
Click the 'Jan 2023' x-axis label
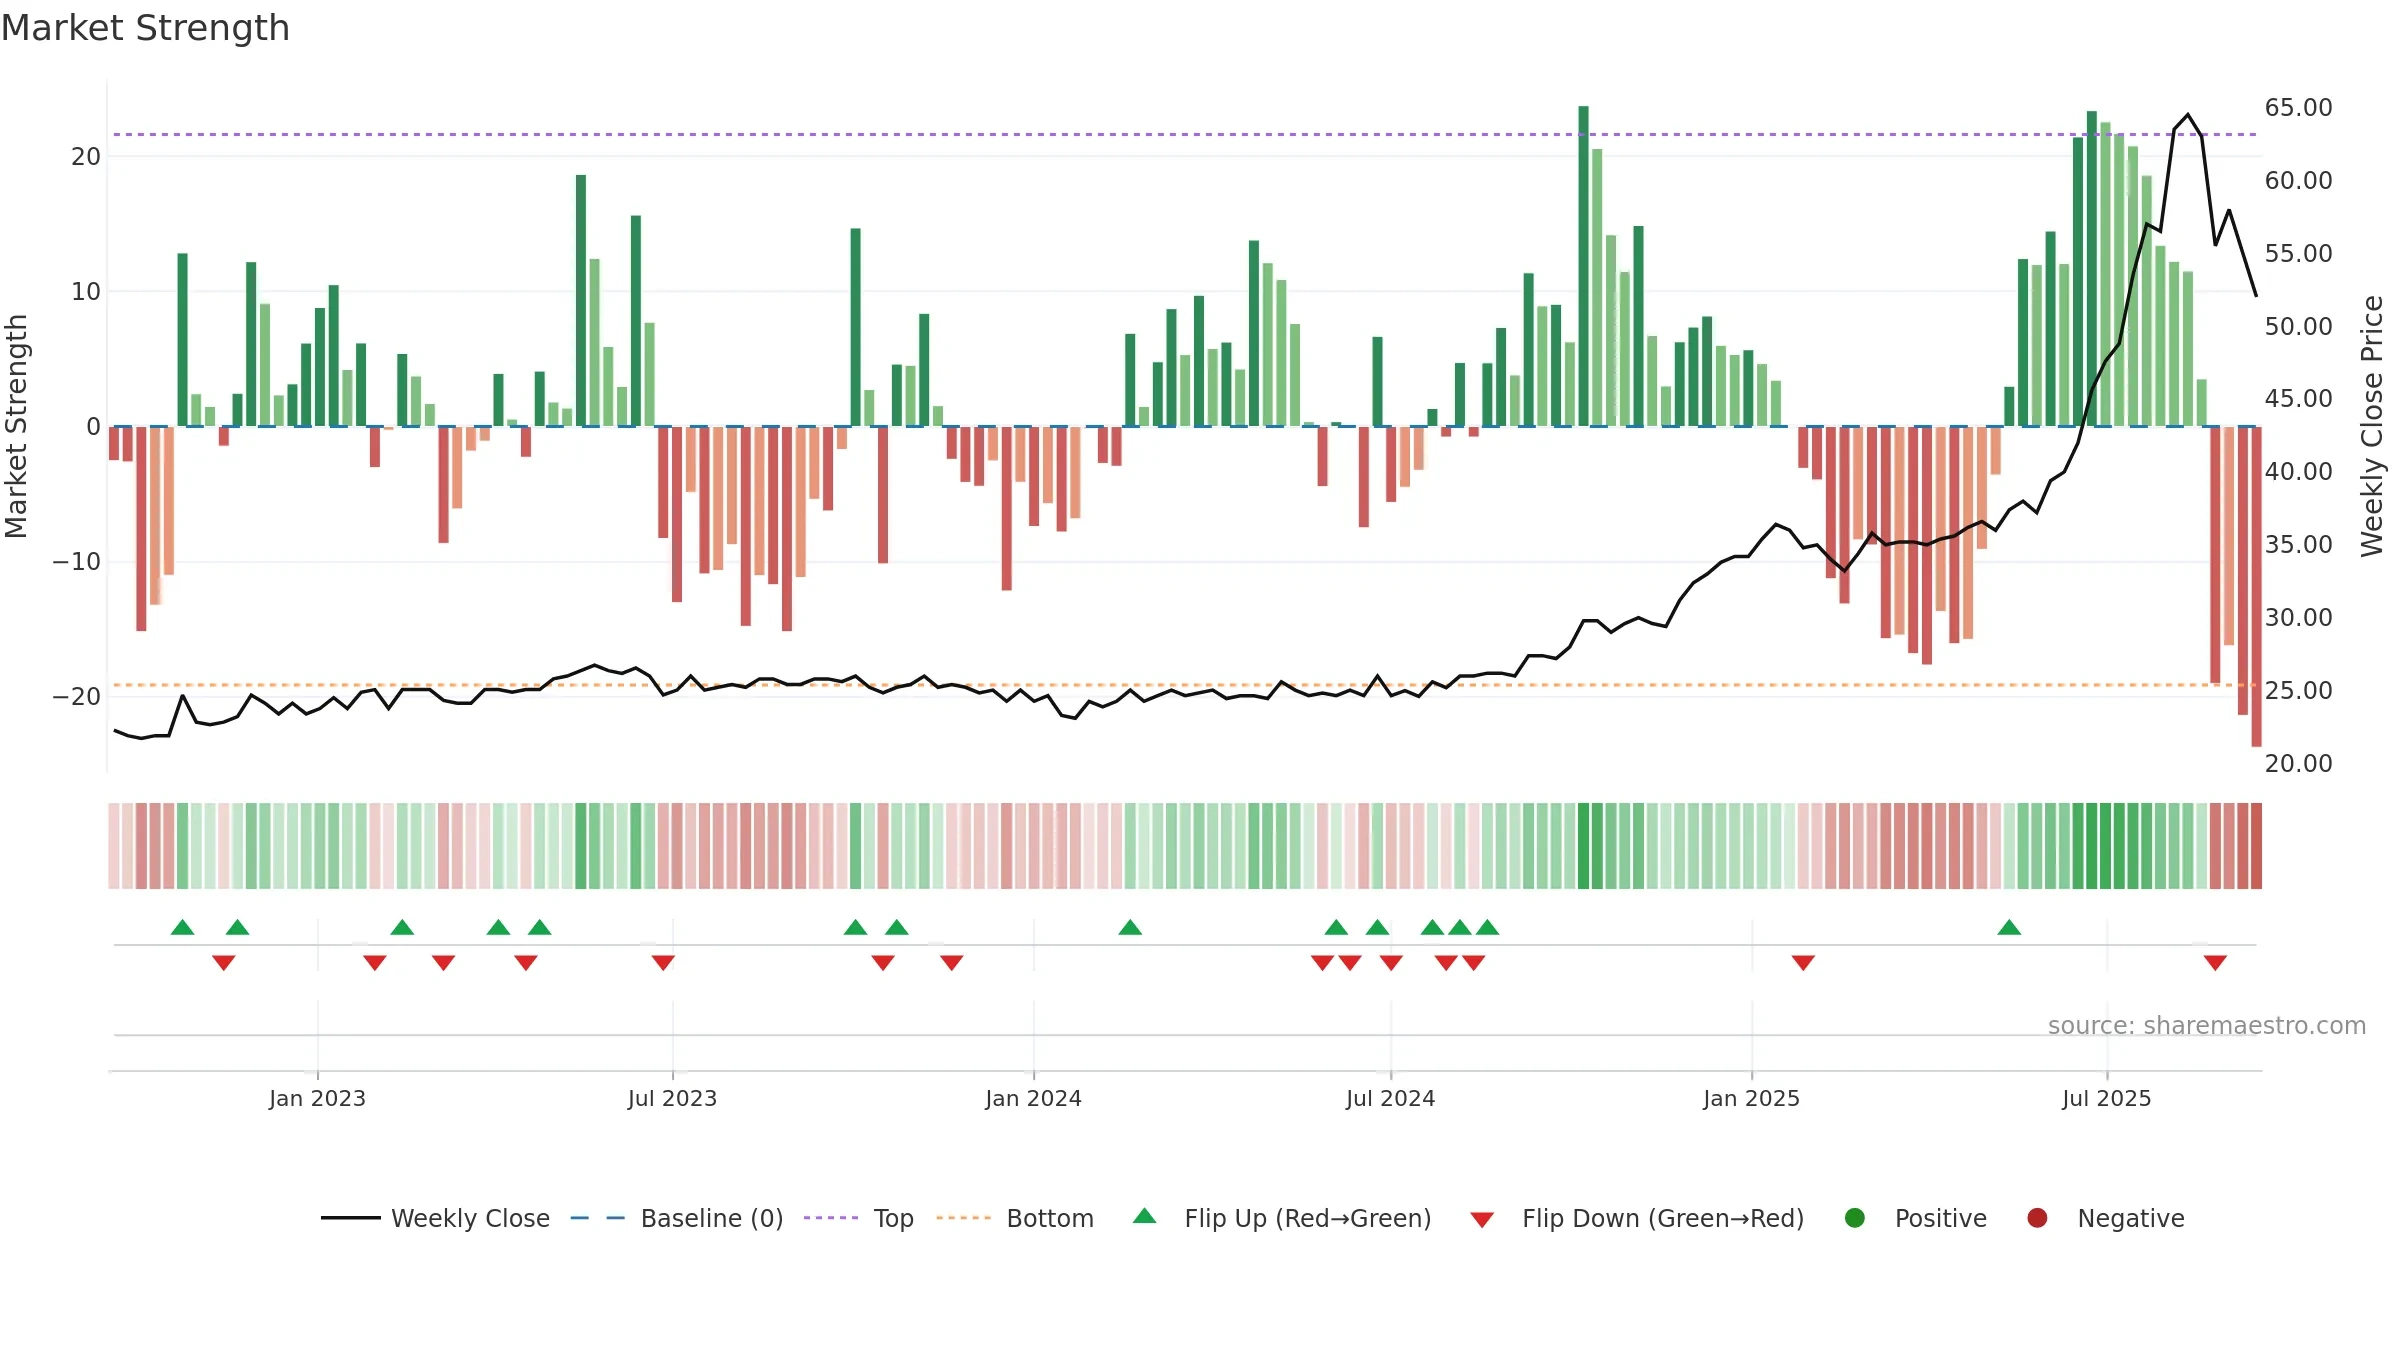click(x=317, y=1099)
